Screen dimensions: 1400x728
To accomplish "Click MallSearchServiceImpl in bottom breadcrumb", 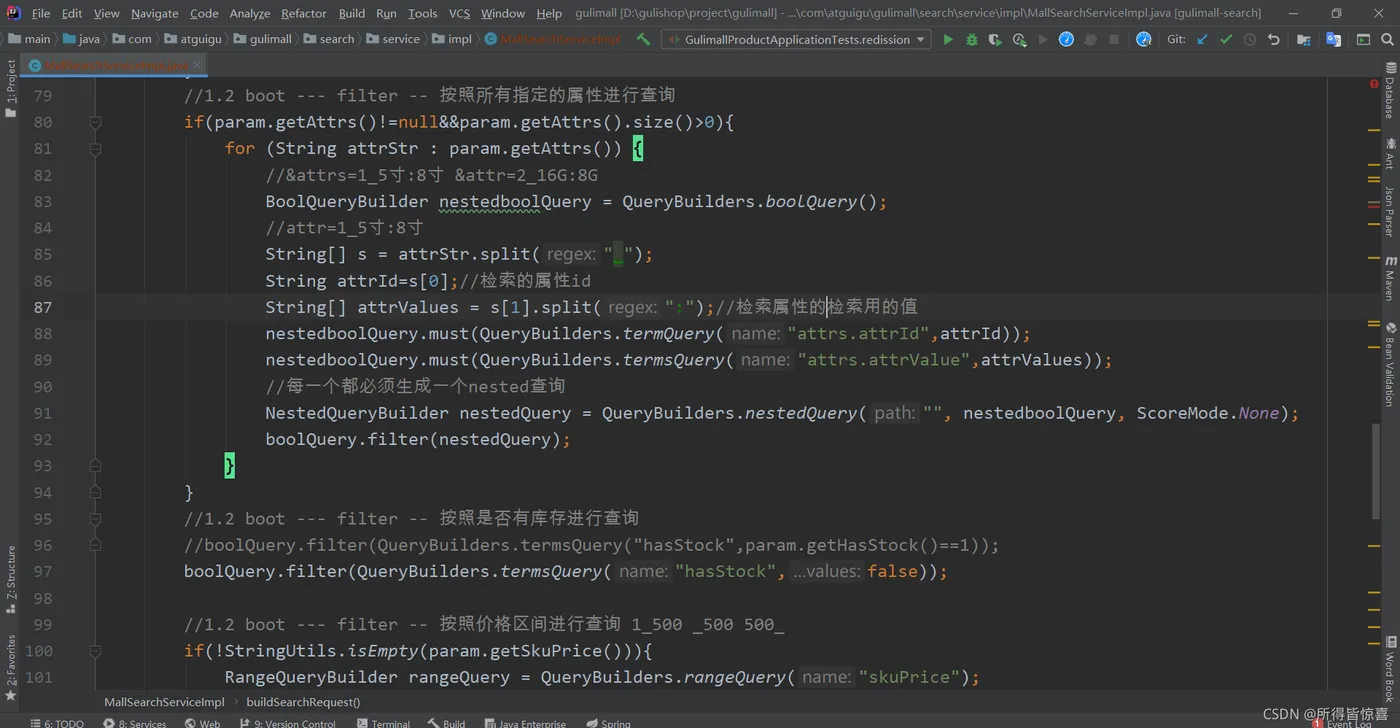I will point(164,702).
